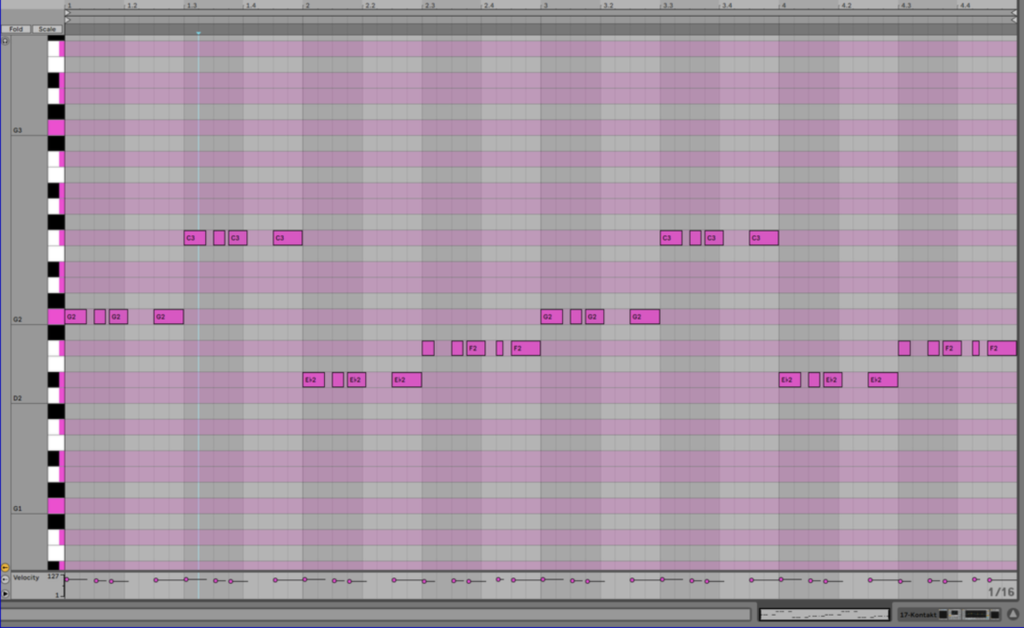Screen dimensions: 1024x628
Task: Click the loop end marker at the far right of the ruler
Action: pos(1014,12)
